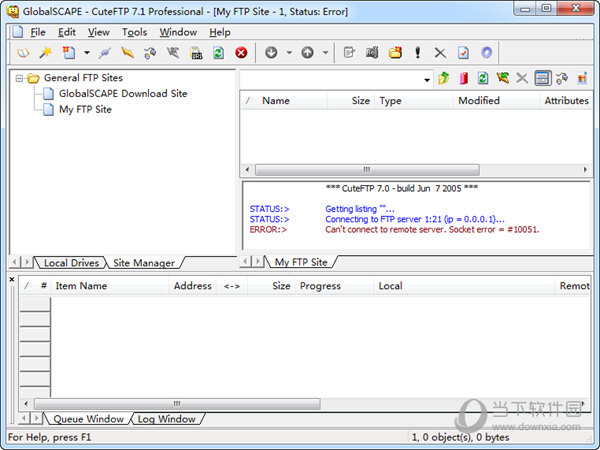The image size is (600, 450).
Task: Click the URL paste clipboard icon
Action: point(196,52)
